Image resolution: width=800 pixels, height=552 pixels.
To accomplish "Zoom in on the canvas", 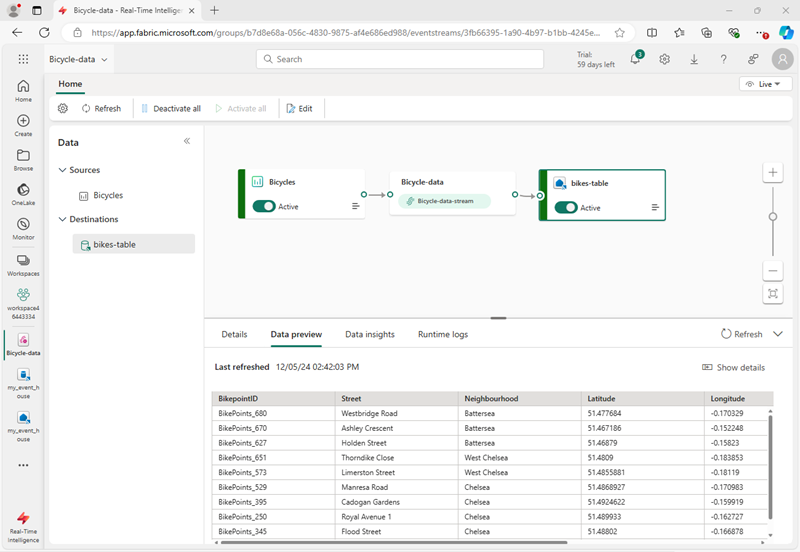I will point(773,172).
